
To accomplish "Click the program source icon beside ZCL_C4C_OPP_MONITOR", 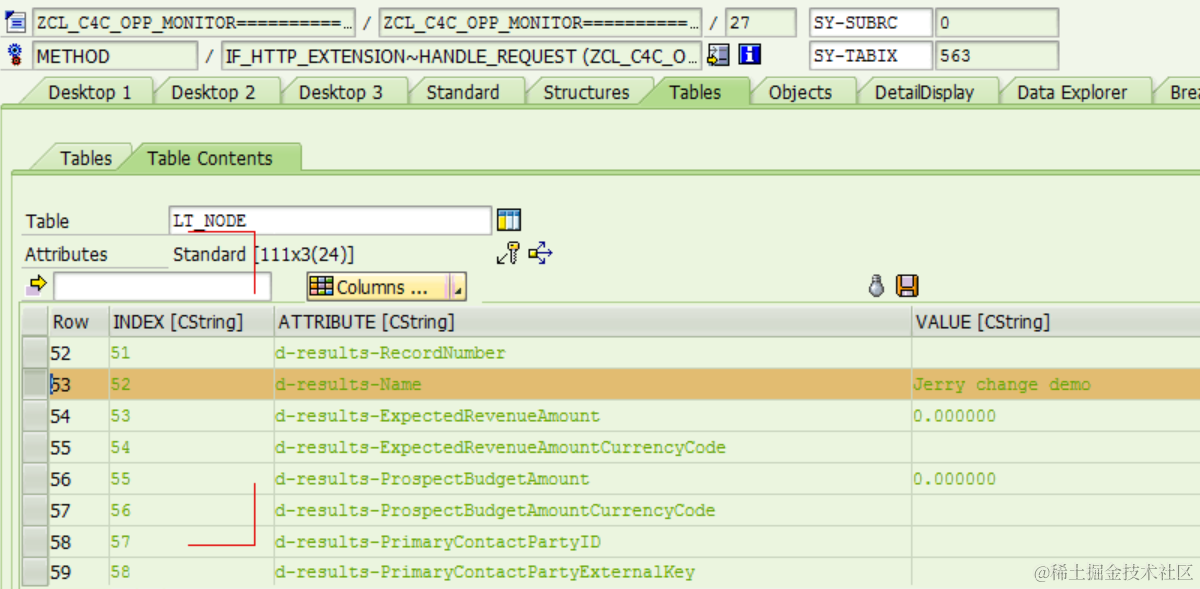I will click(x=16, y=22).
